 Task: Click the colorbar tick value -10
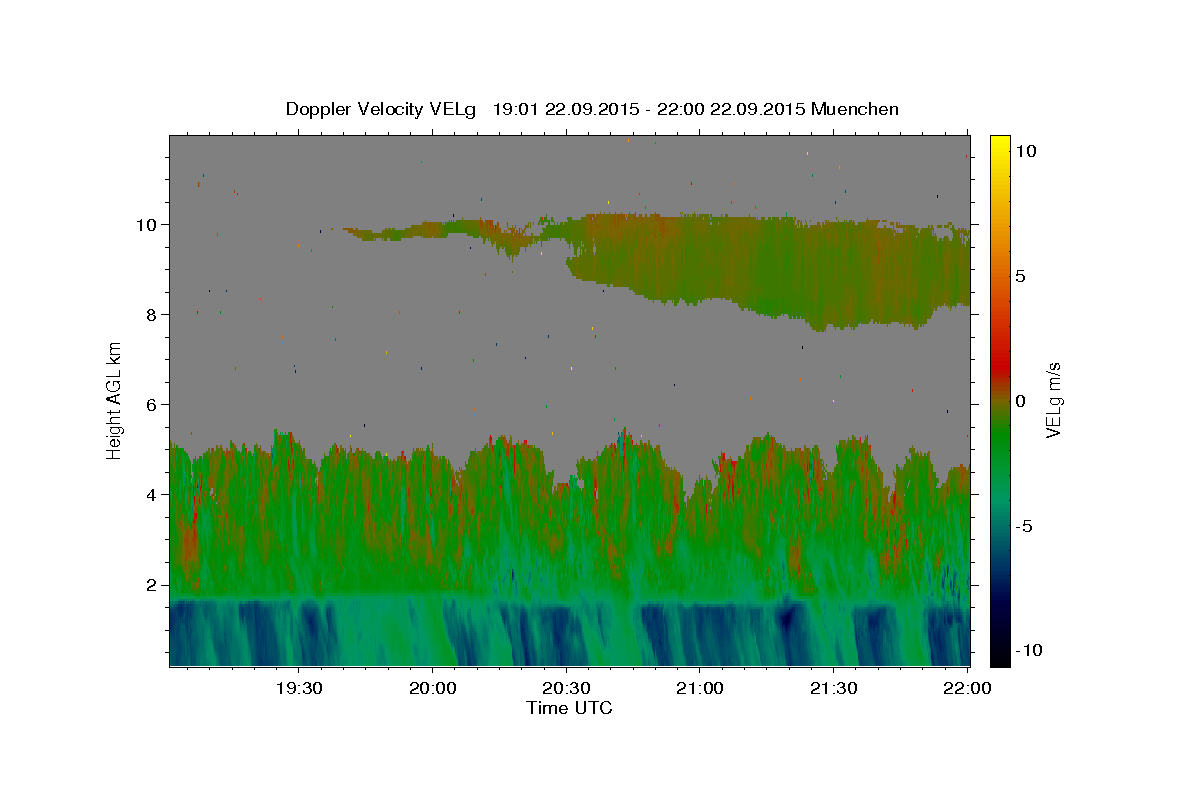pyautogui.click(x=1029, y=651)
